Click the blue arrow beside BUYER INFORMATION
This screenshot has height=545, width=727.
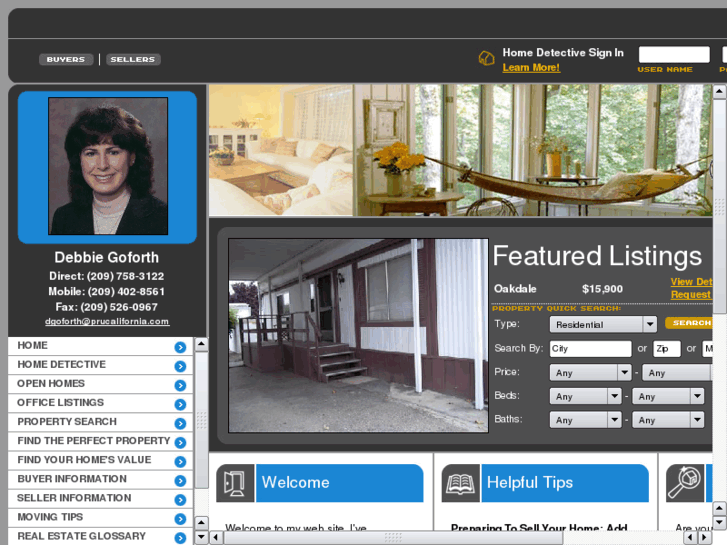[180, 481]
